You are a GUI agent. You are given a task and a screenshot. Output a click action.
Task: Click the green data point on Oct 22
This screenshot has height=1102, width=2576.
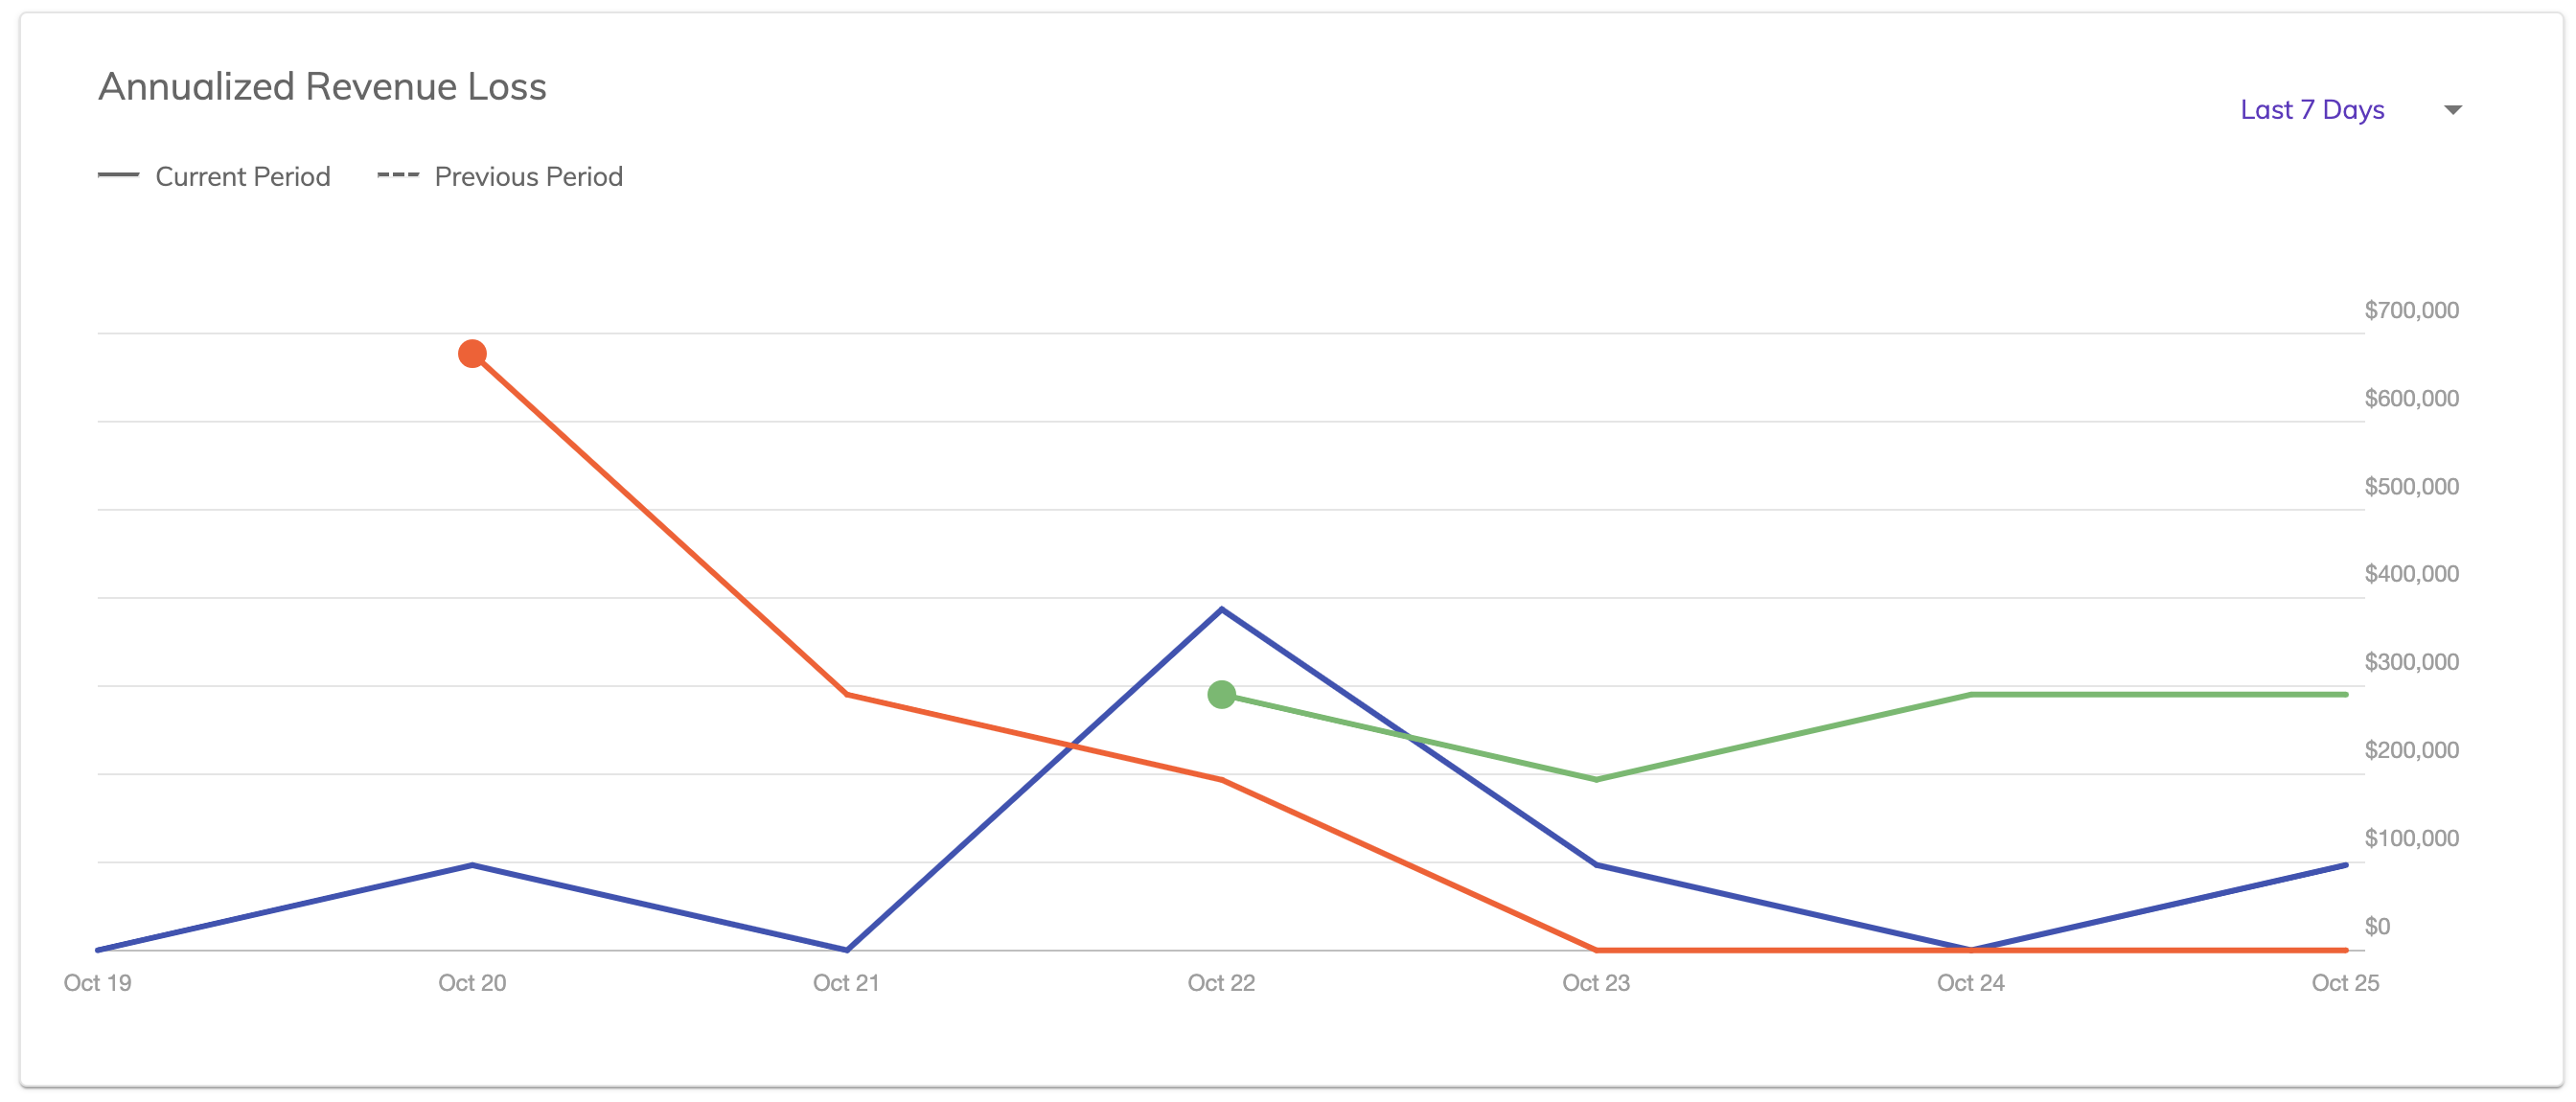point(1221,694)
